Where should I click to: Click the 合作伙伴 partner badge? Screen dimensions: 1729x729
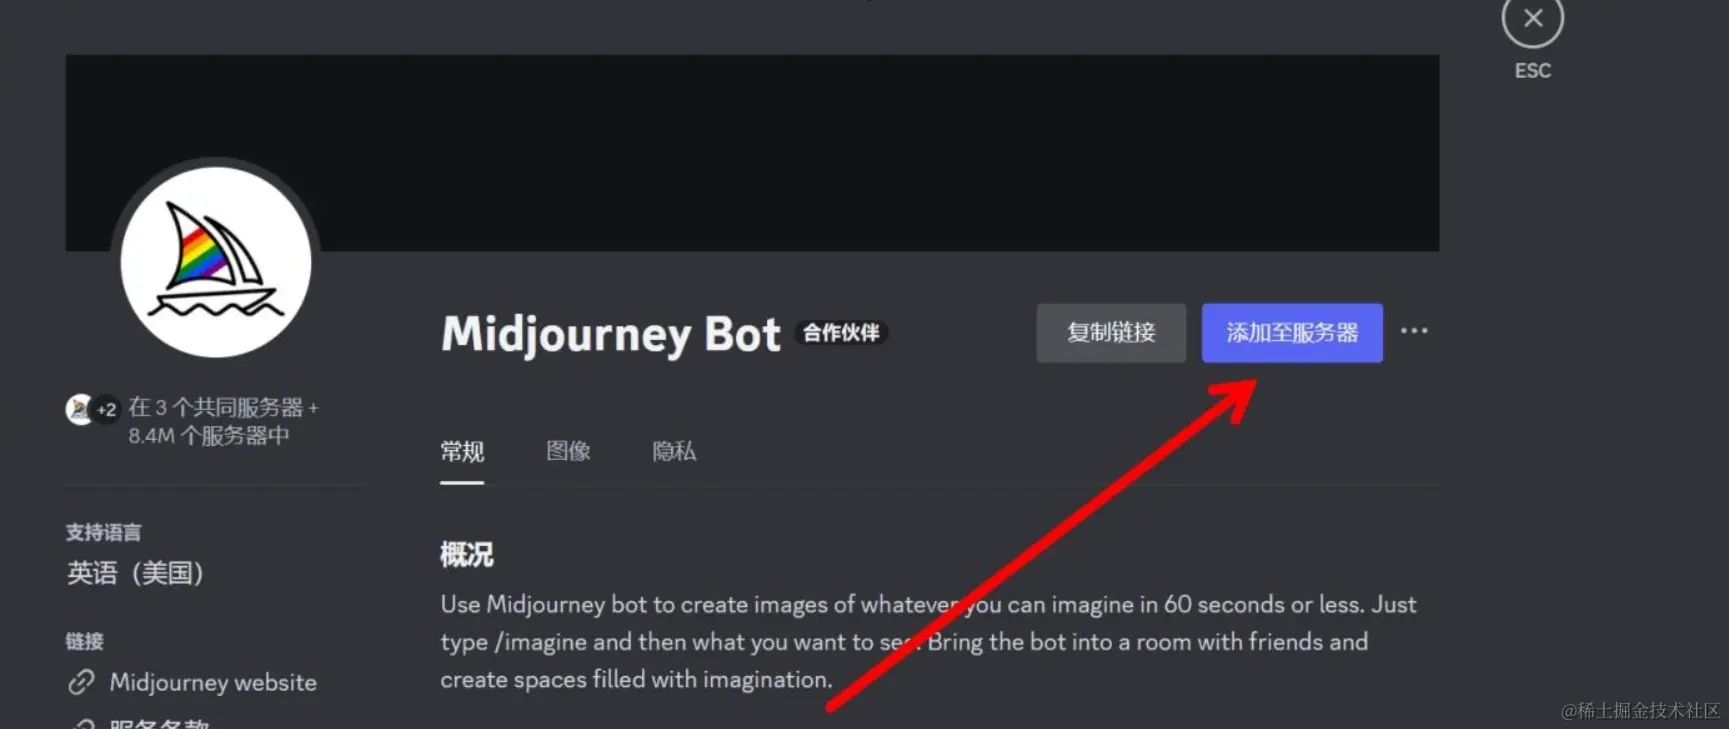[841, 333]
